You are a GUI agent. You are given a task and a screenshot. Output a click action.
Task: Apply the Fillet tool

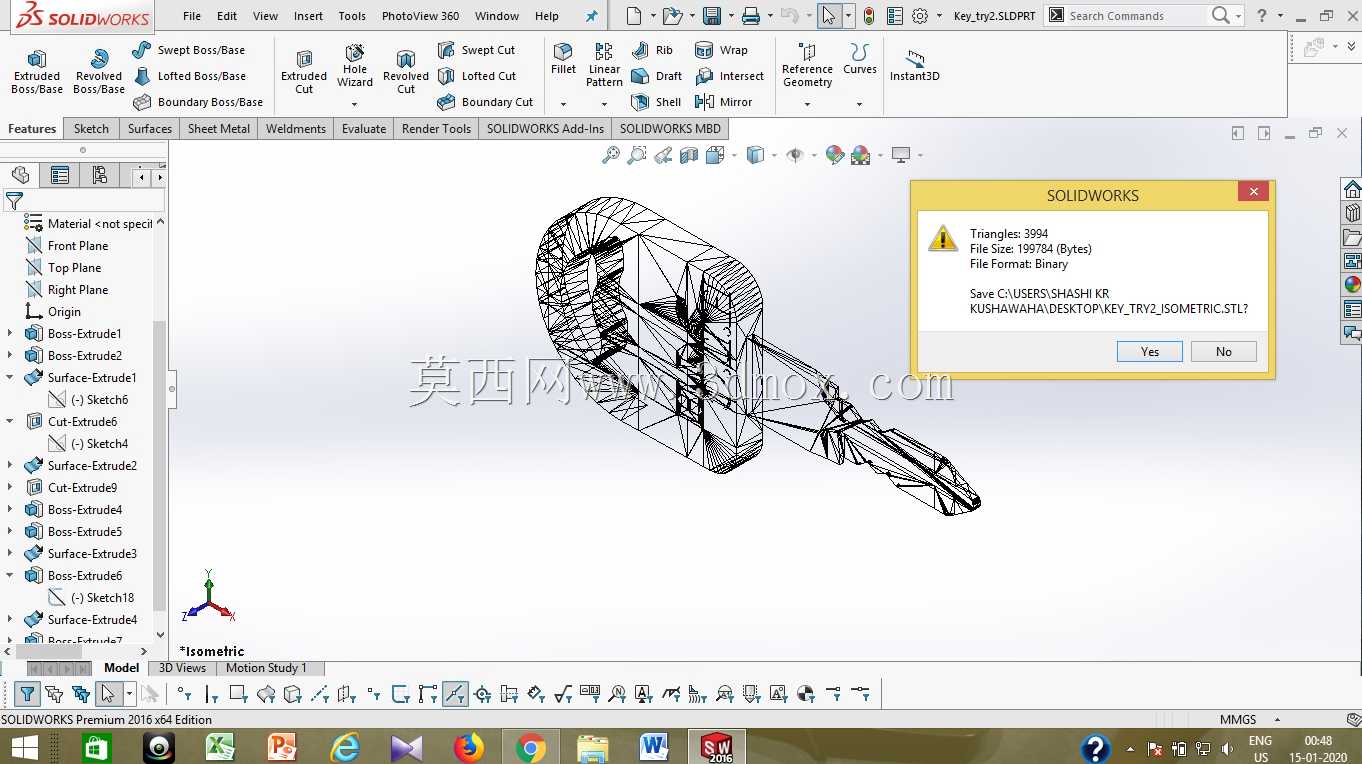click(563, 59)
